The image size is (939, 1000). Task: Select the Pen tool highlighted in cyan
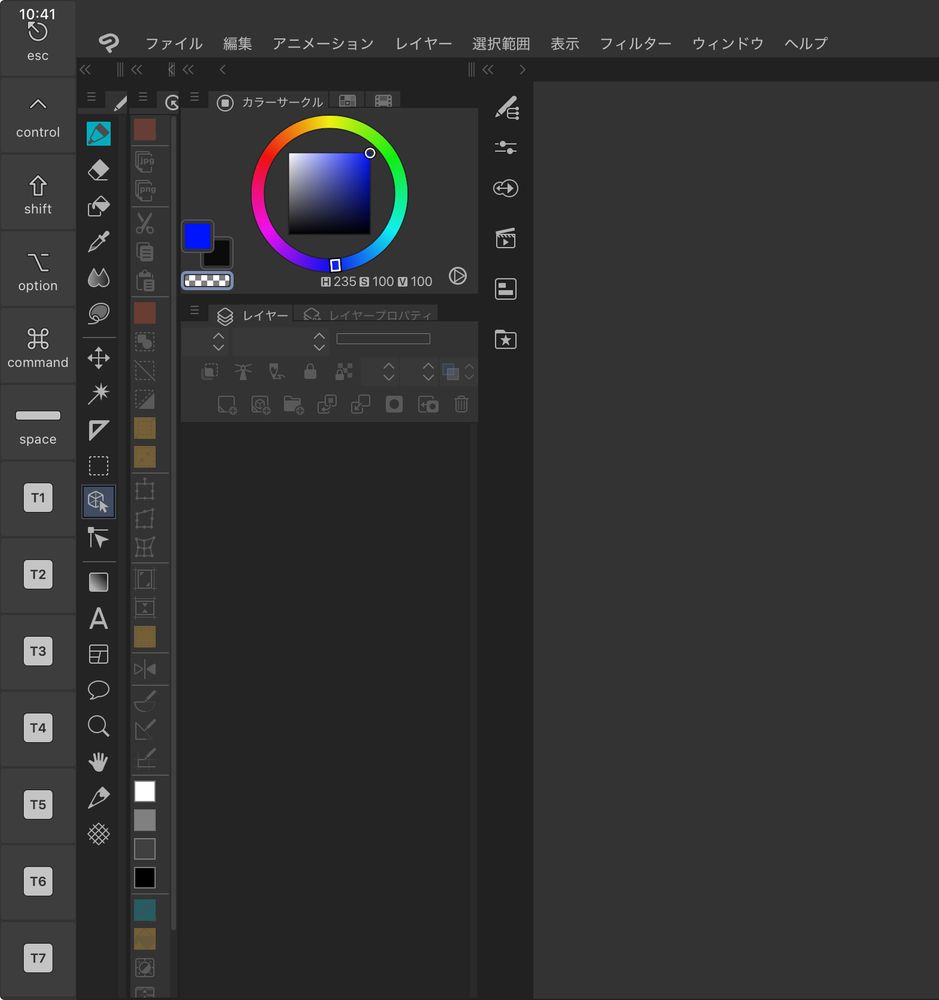click(98, 133)
